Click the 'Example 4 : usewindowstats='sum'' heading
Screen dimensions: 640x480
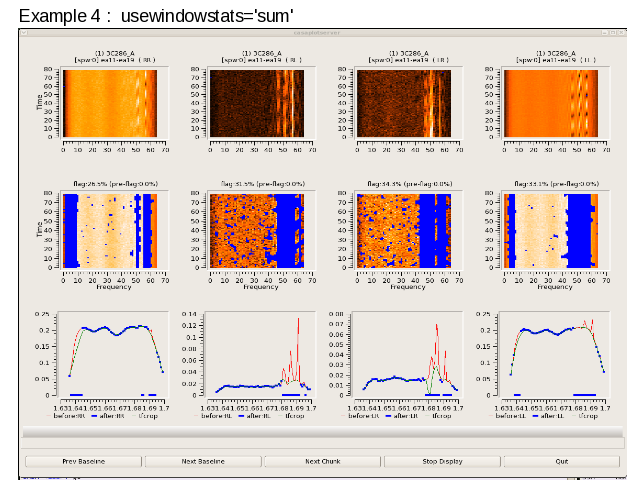point(156,16)
